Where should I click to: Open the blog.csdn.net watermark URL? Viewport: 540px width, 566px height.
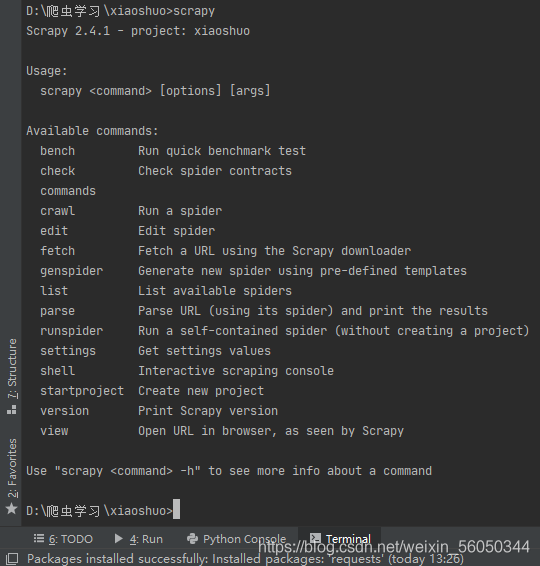(394, 547)
